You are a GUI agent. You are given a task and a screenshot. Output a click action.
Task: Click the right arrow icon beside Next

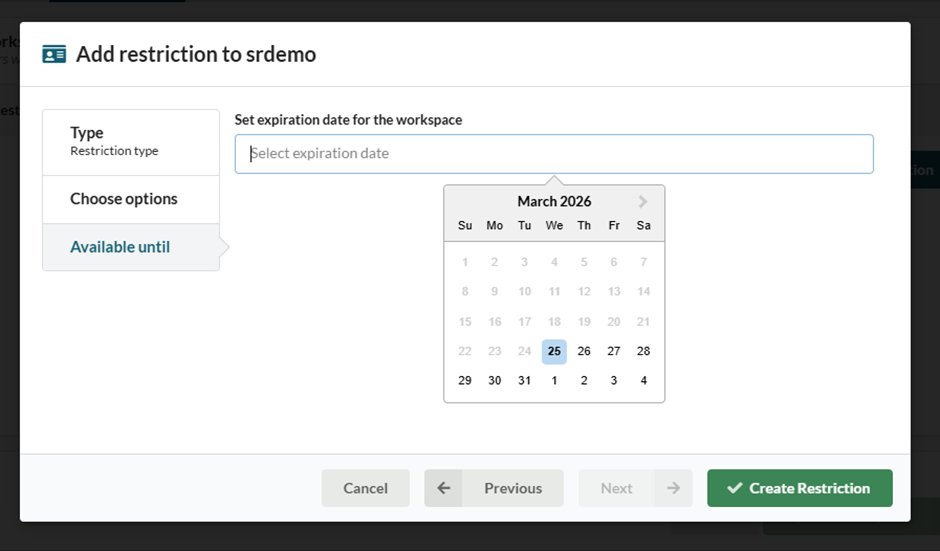pos(673,488)
